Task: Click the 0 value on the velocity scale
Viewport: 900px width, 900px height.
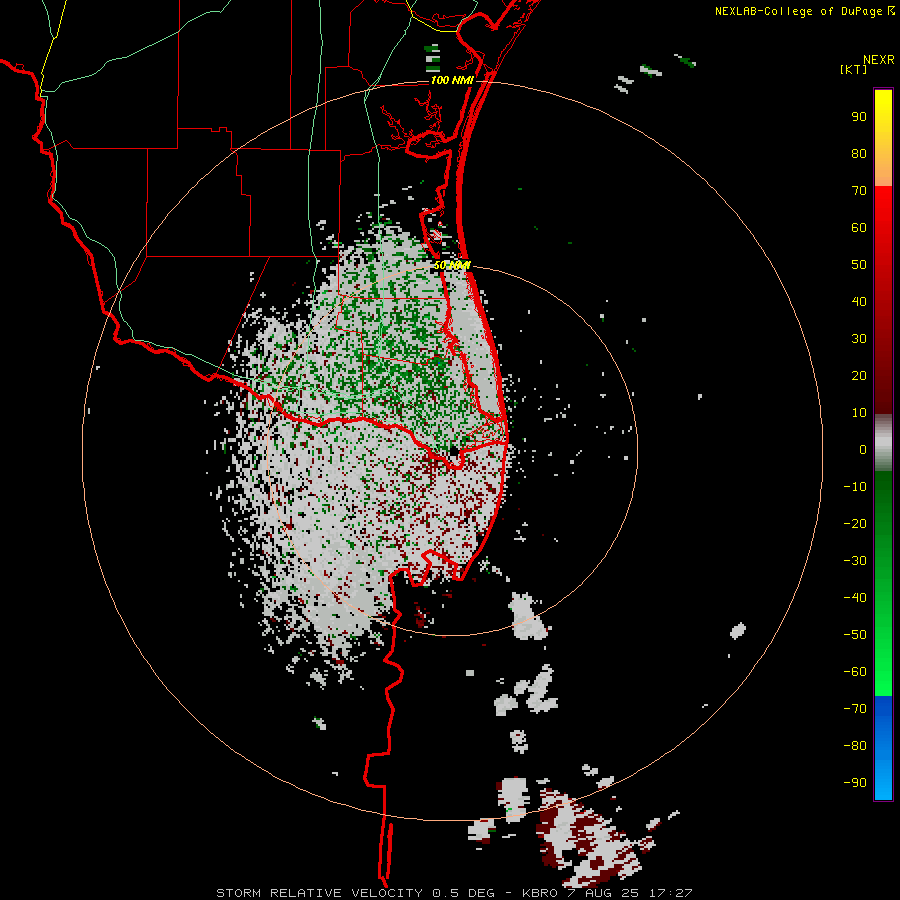Action: click(x=863, y=449)
